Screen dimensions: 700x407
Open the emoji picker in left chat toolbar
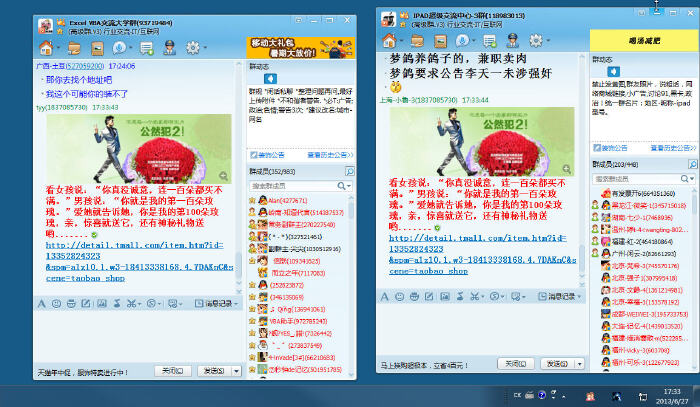coord(56,303)
